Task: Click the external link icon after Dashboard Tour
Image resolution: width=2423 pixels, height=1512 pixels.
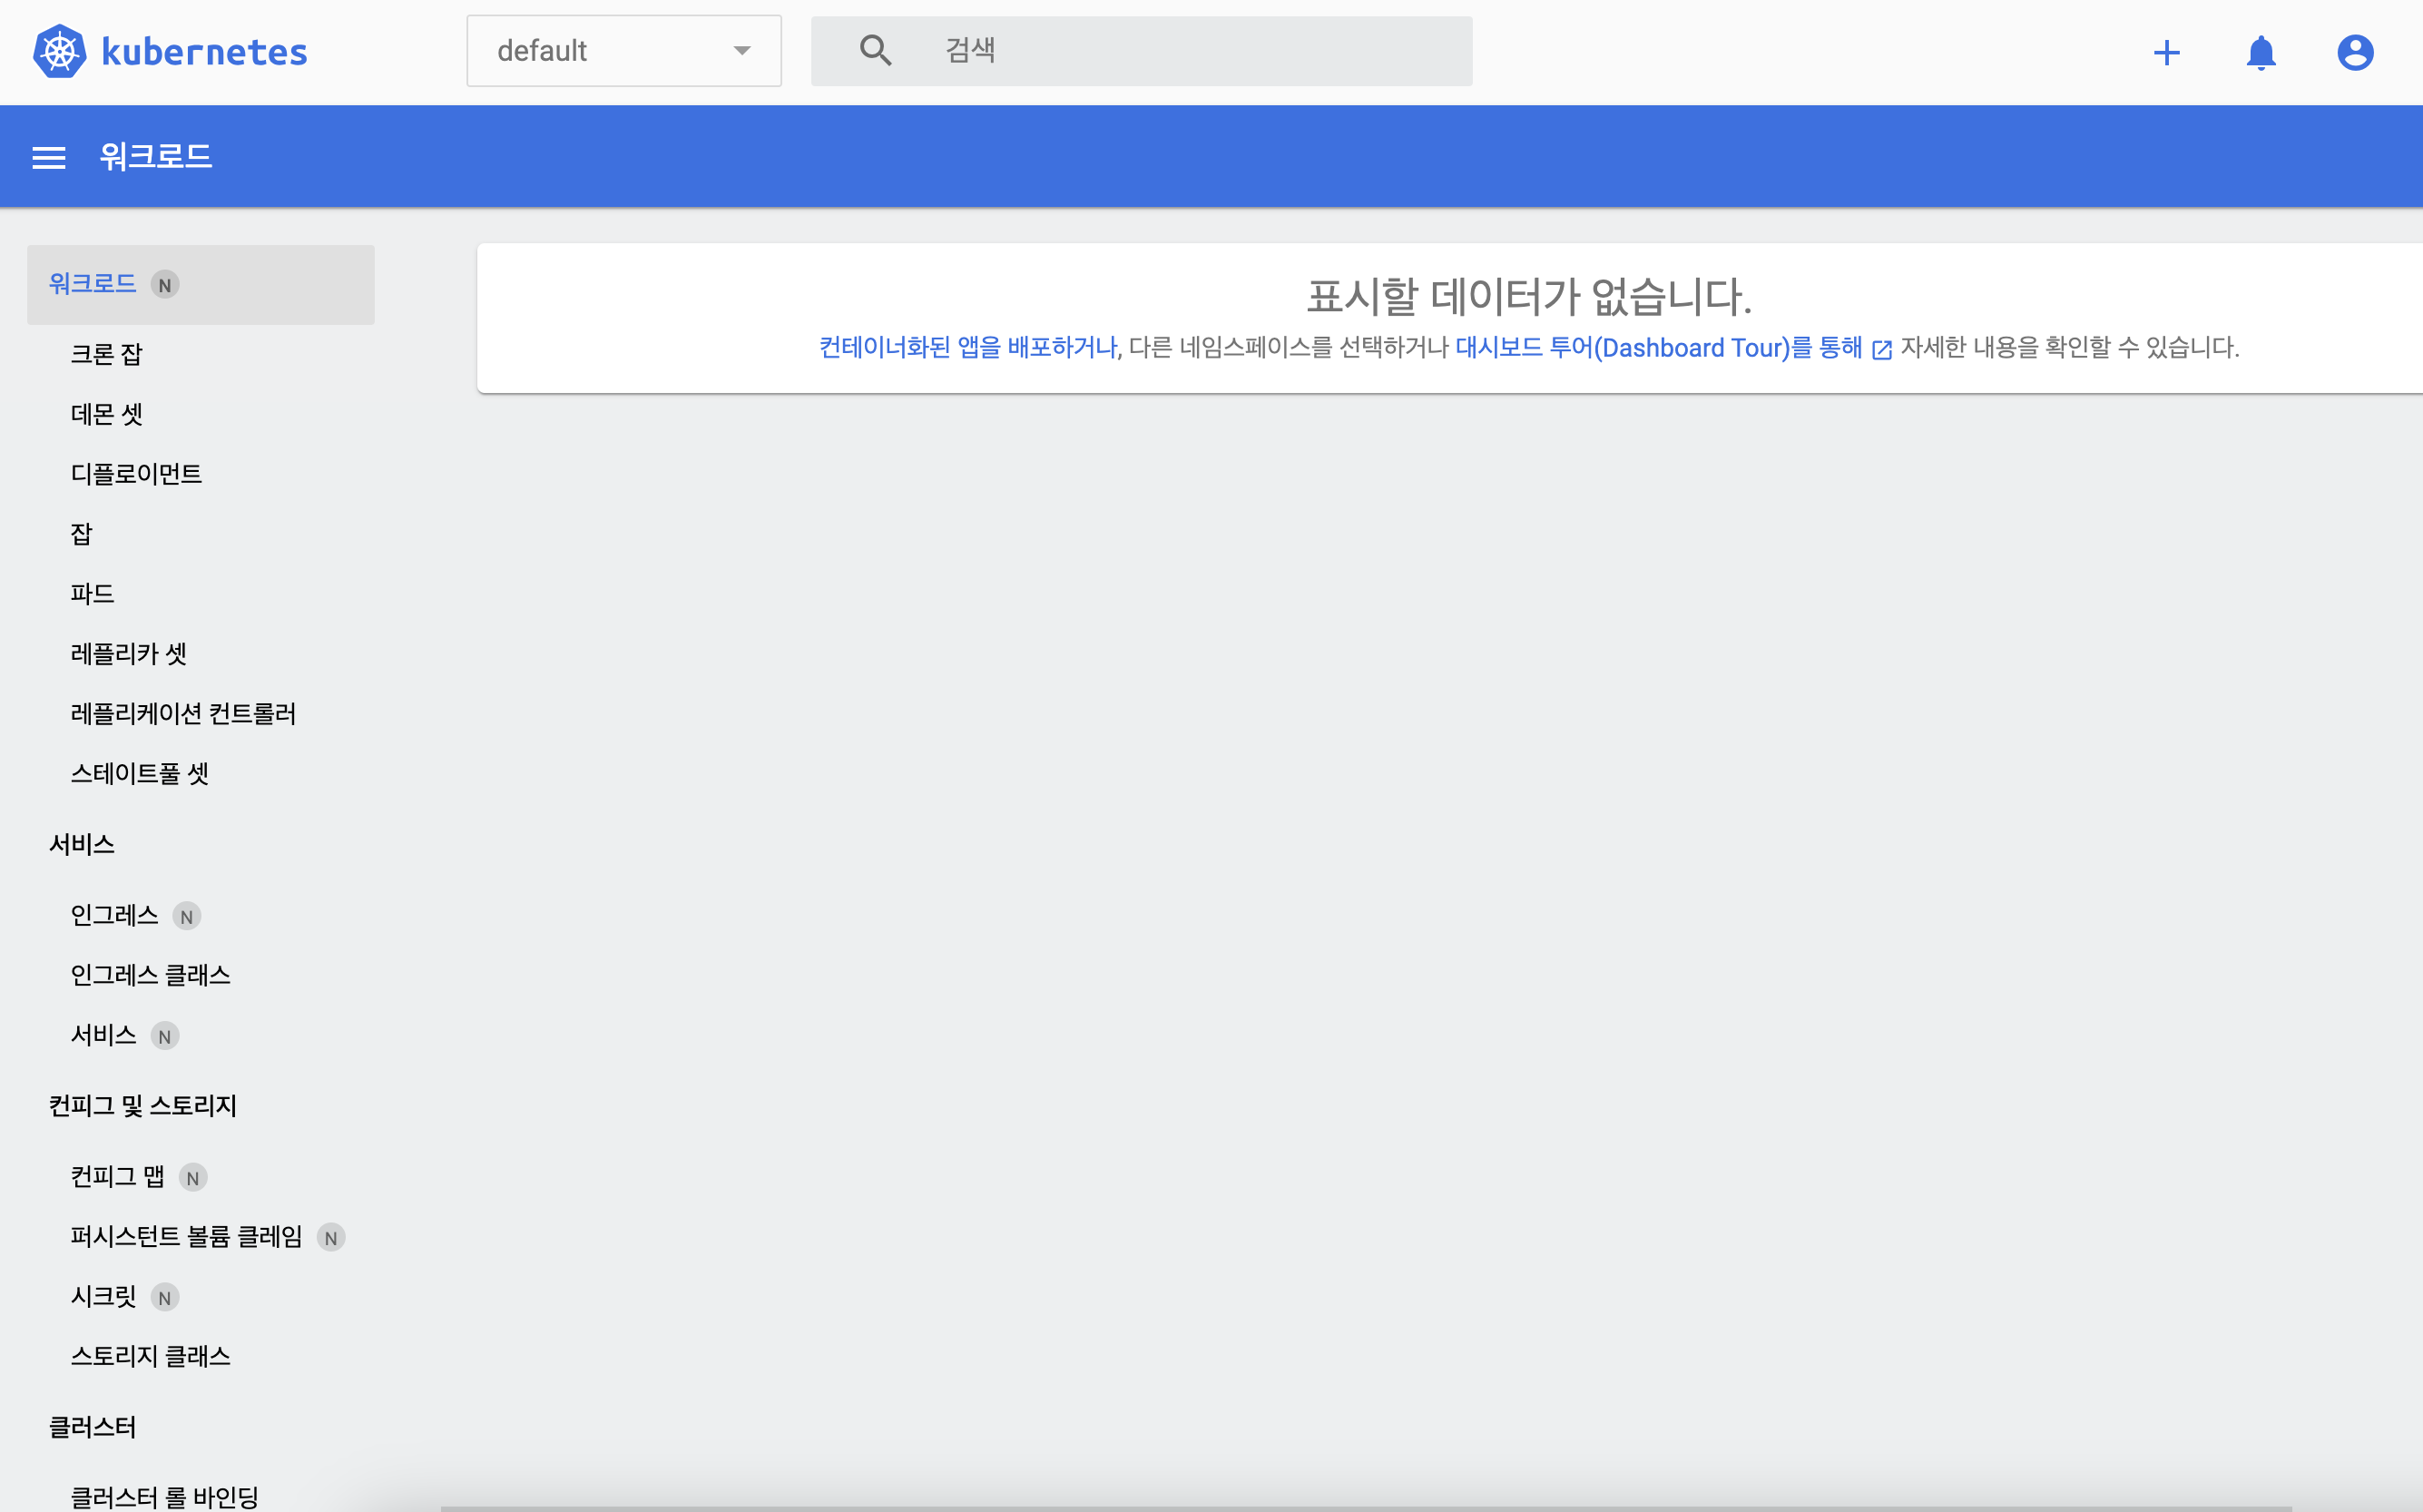Action: [1881, 349]
